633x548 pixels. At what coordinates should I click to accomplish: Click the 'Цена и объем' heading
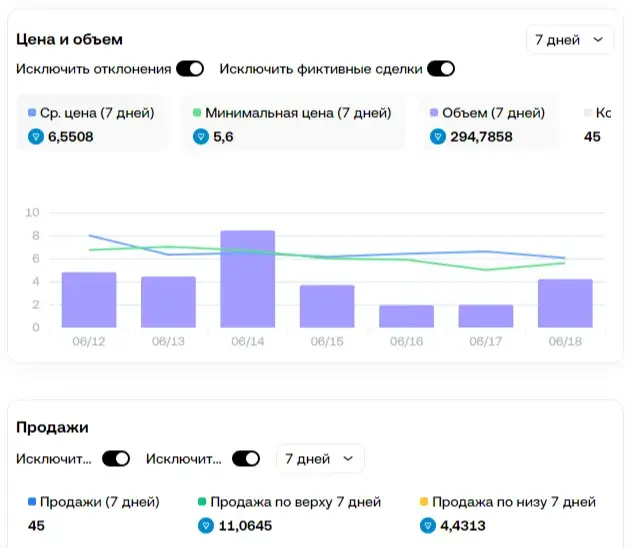tap(69, 40)
